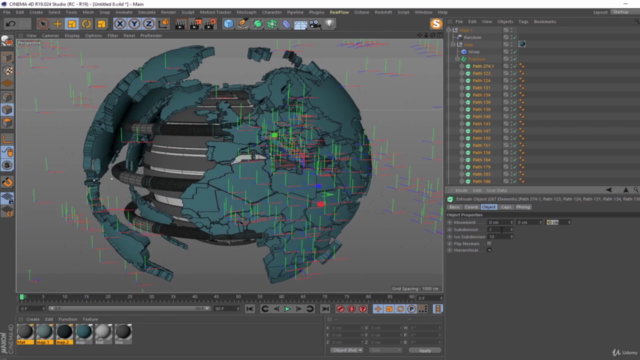
Task: Open Size mode dropdown next to Object (Rel)
Action: 385,350
